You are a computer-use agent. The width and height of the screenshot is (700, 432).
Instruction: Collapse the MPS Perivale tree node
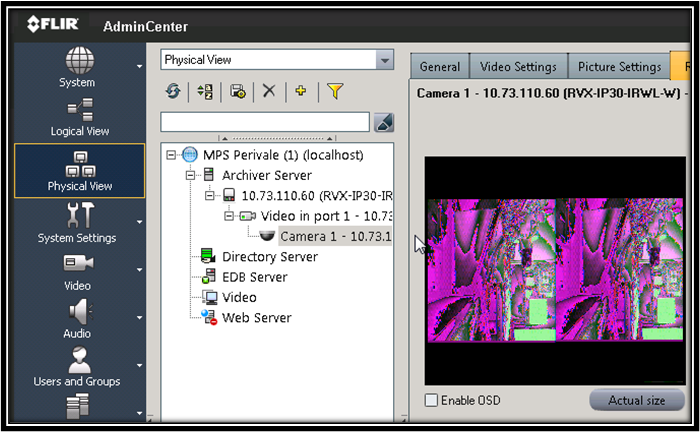172,155
